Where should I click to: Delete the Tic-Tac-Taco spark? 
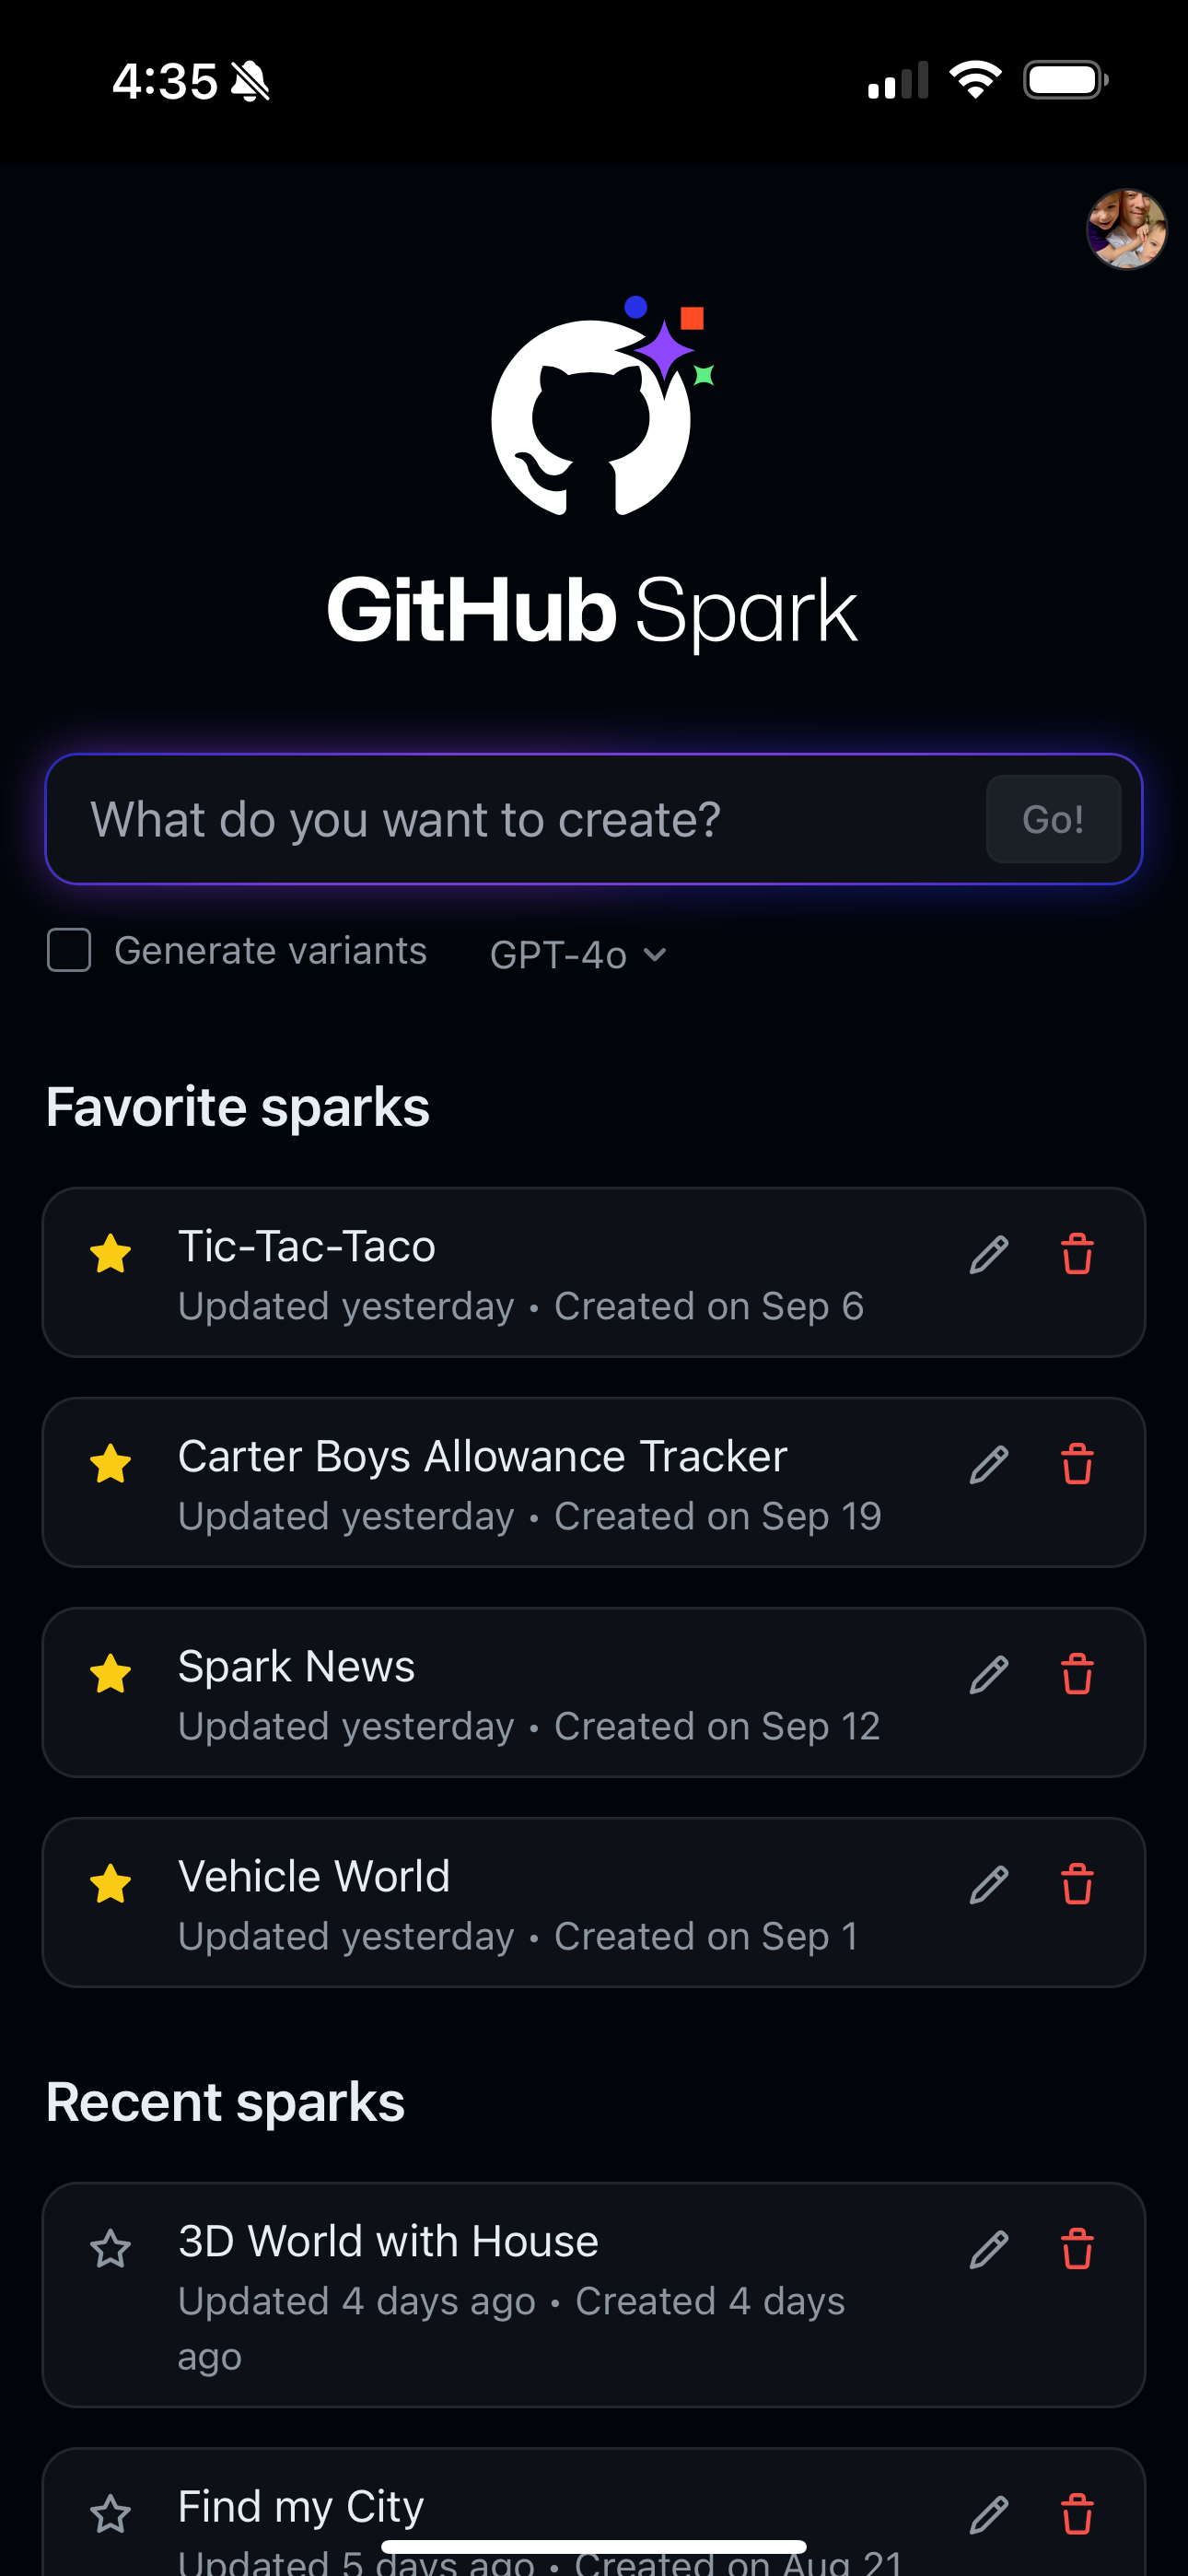(x=1077, y=1254)
